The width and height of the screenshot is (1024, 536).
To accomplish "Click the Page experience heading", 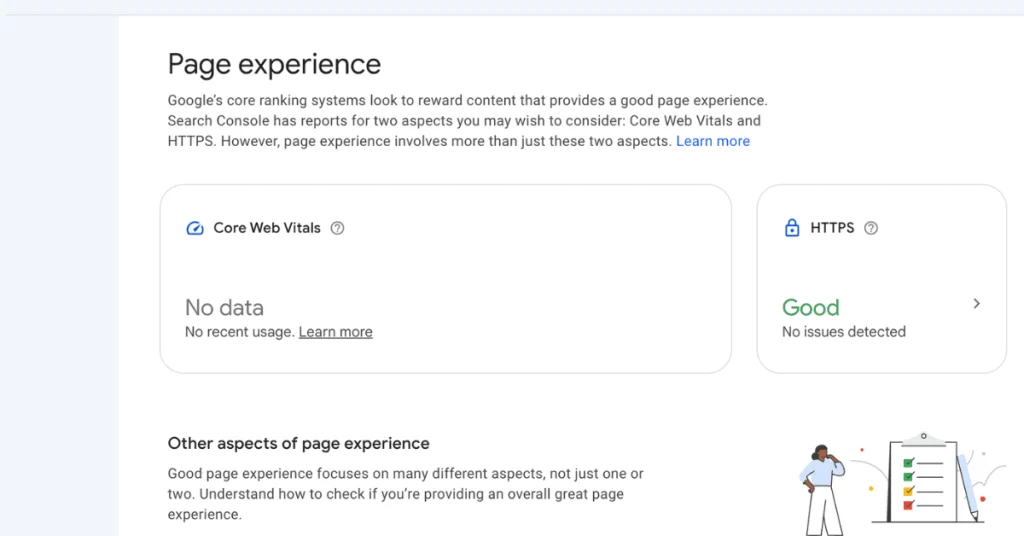I will [274, 64].
